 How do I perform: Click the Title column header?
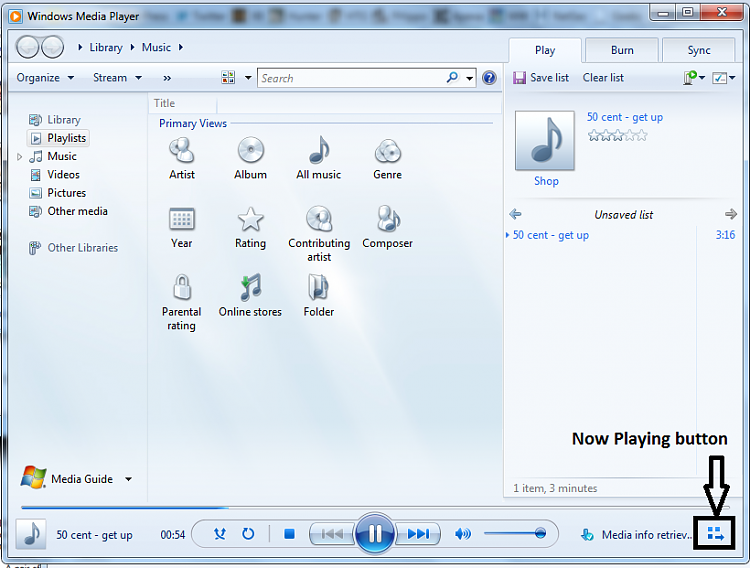pos(184,103)
